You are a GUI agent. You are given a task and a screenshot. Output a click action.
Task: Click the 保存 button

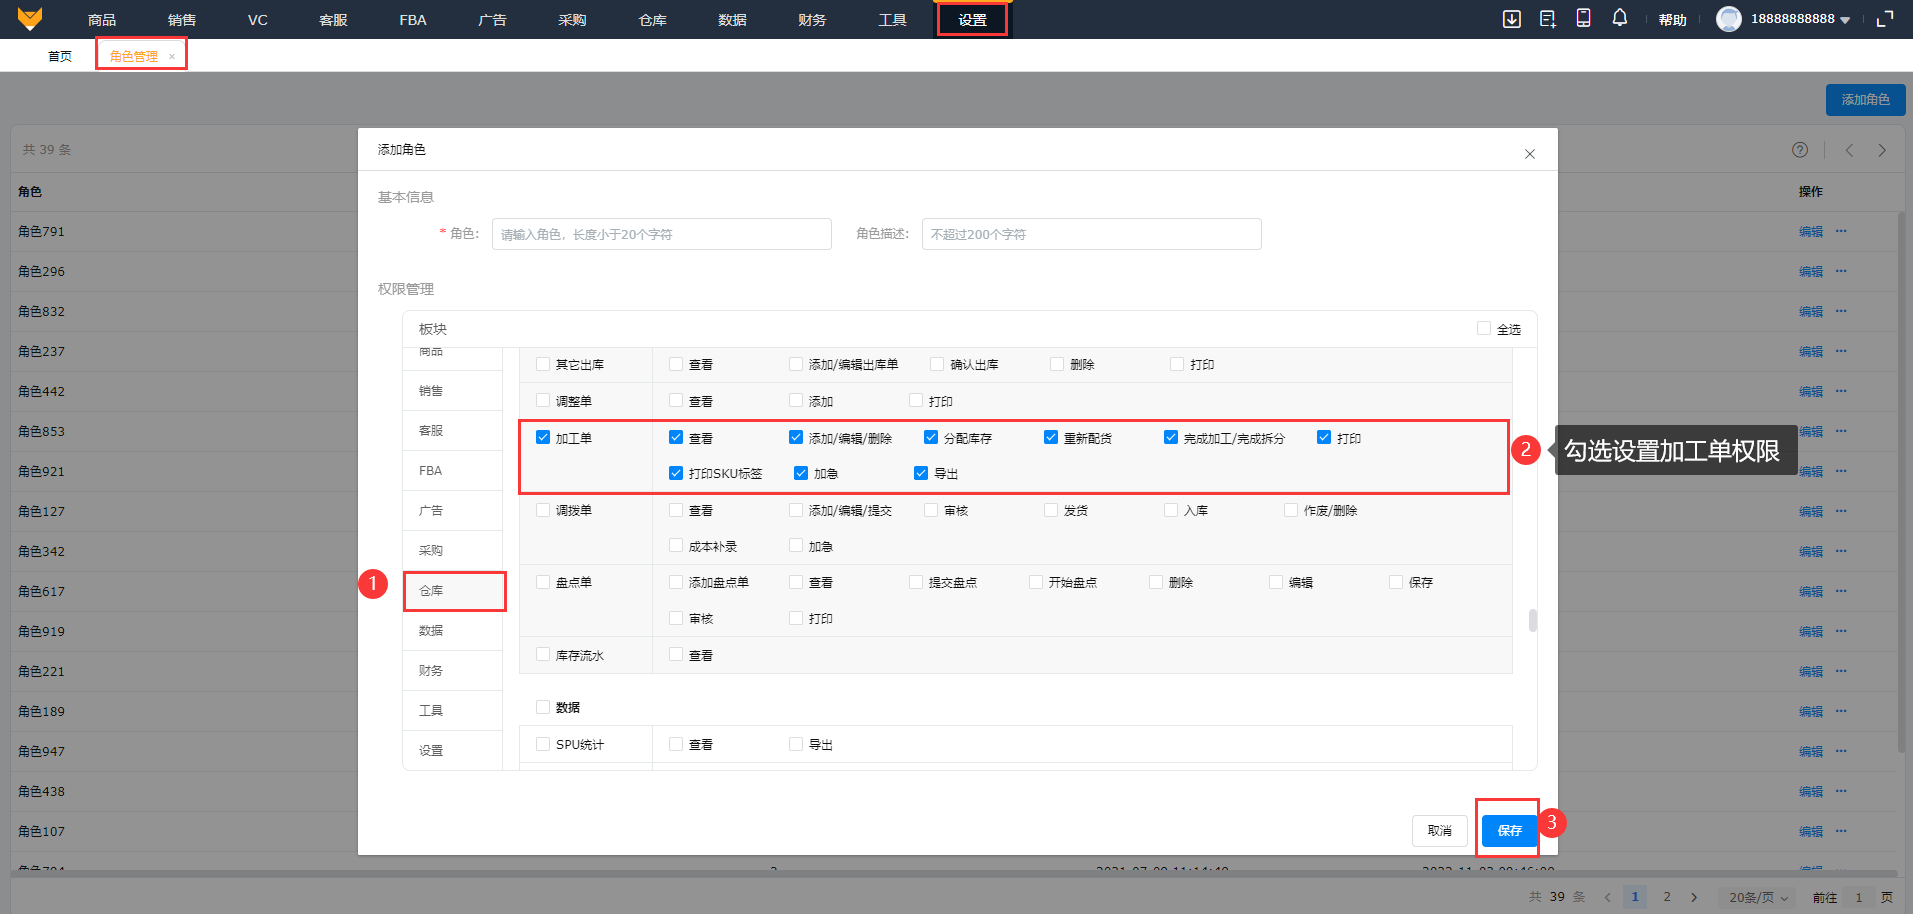tap(1509, 831)
